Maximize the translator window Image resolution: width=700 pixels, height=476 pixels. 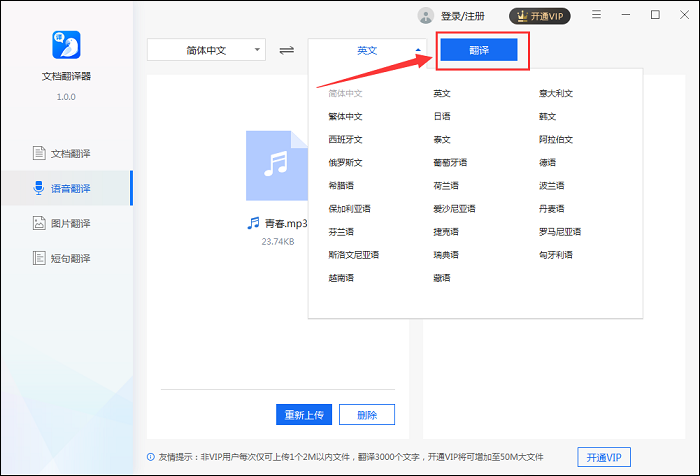[x=655, y=15]
